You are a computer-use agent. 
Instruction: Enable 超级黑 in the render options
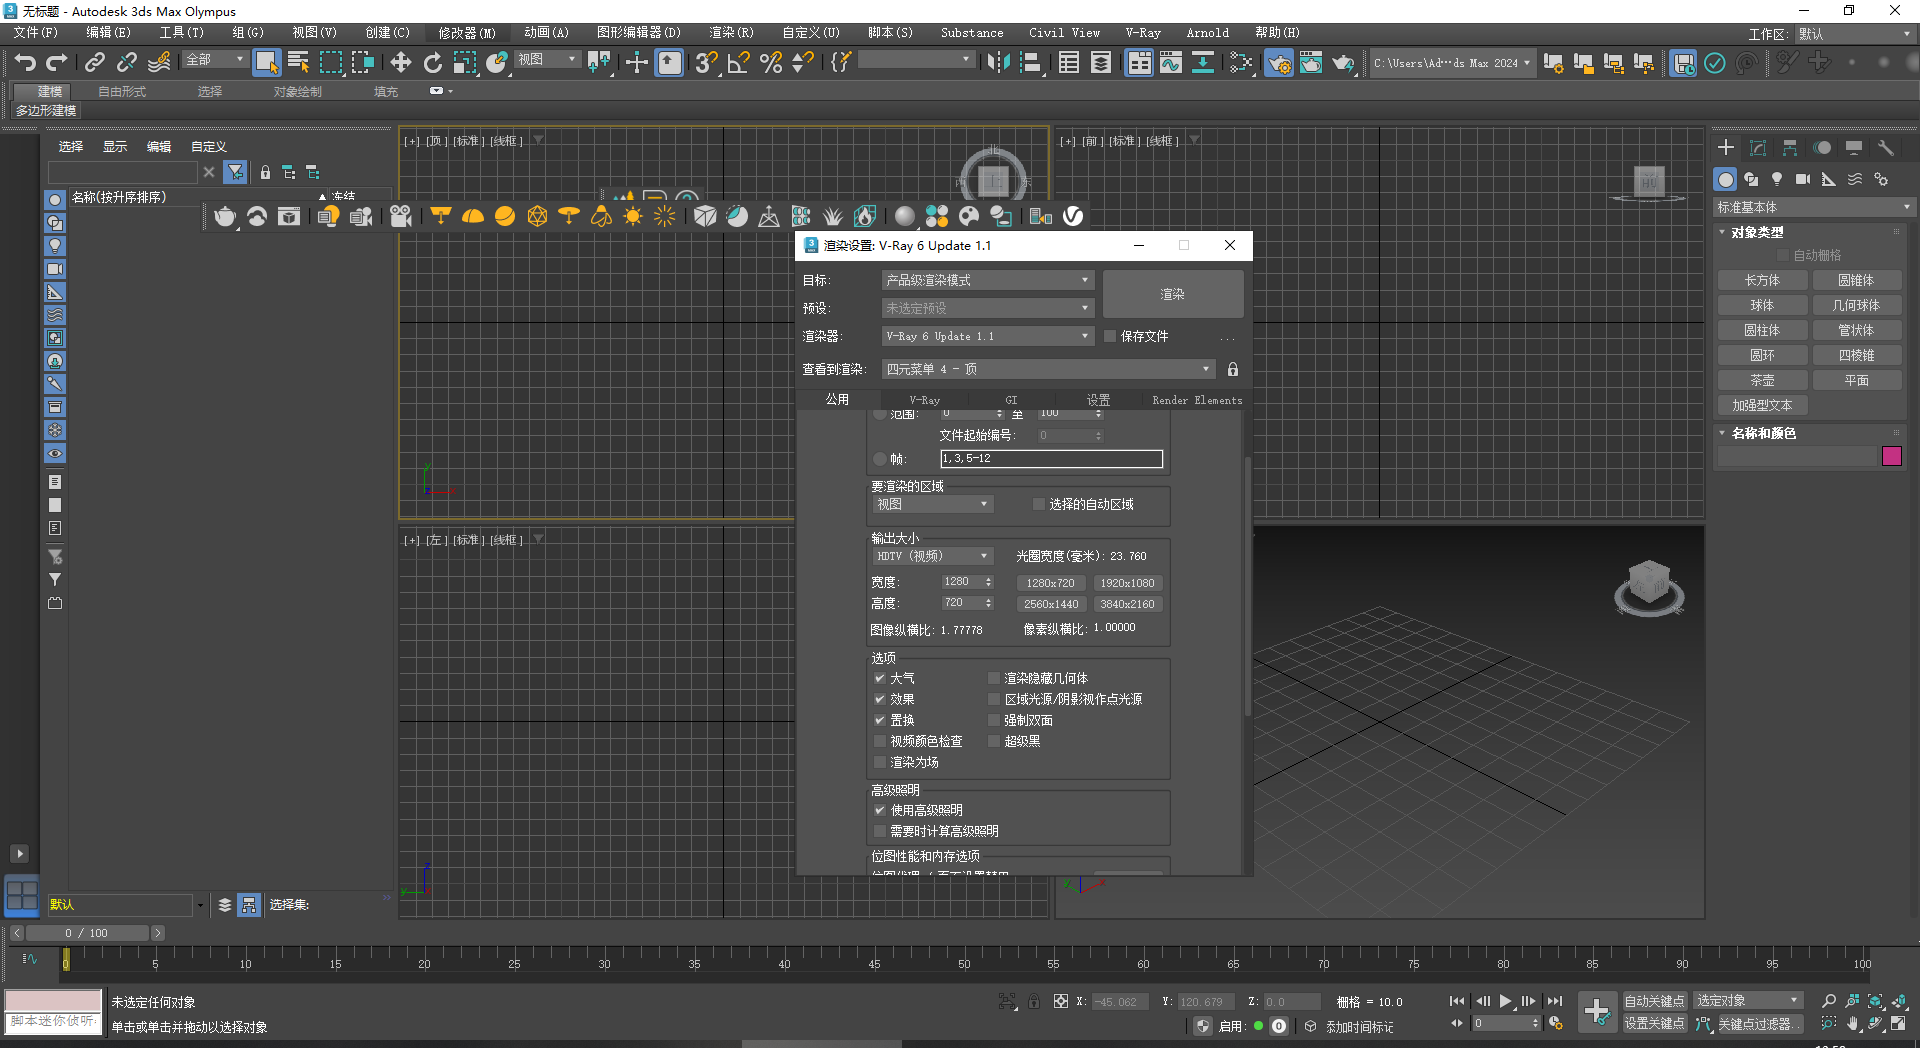pyautogui.click(x=993, y=741)
